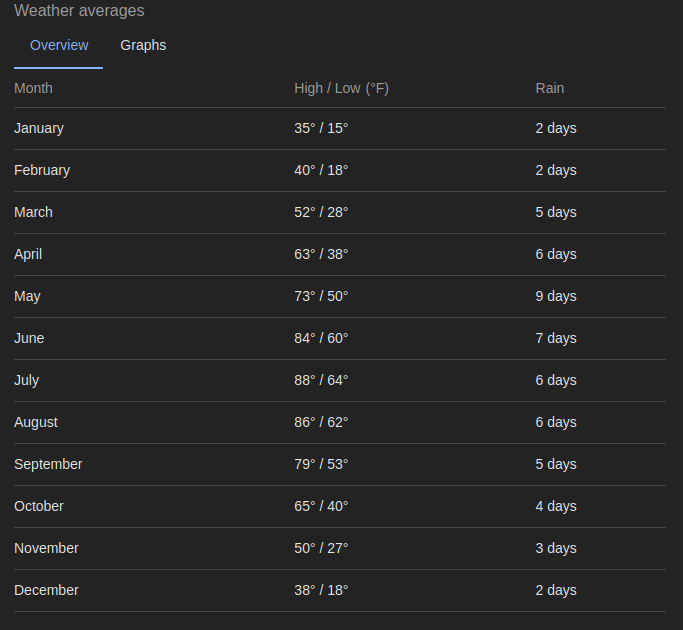Click March's '5 days' rain value

(556, 212)
